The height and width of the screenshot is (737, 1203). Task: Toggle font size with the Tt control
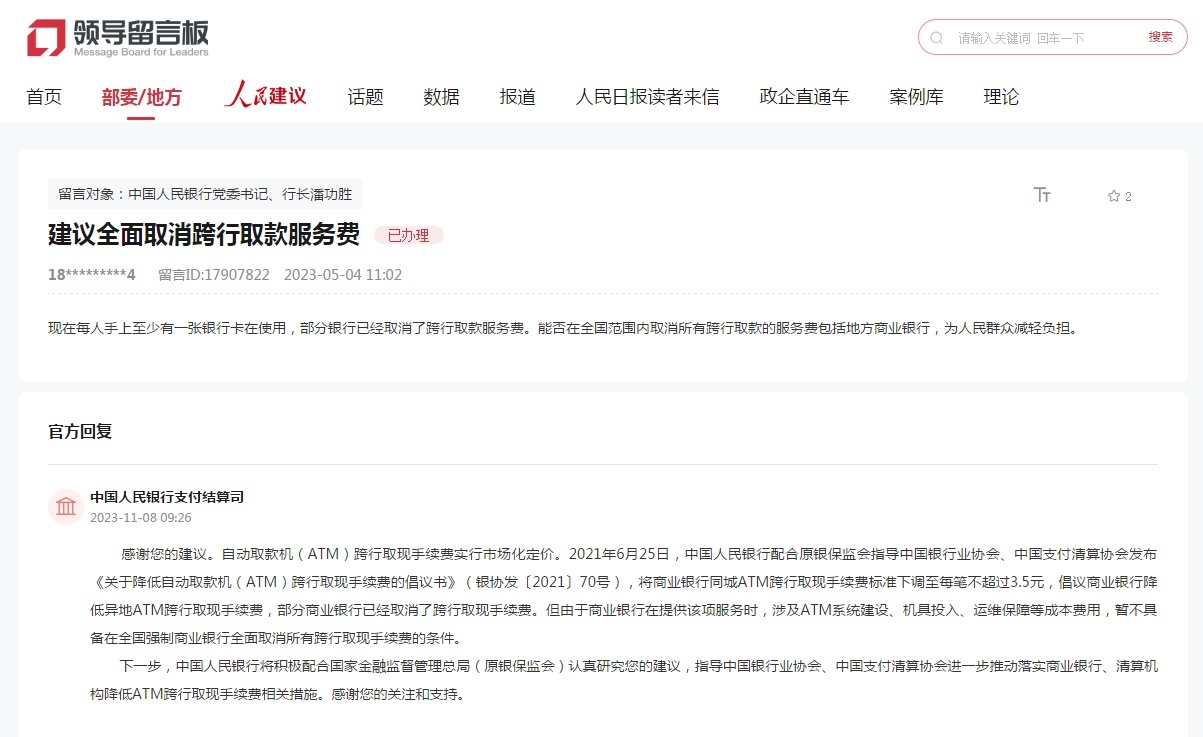click(x=1042, y=196)
